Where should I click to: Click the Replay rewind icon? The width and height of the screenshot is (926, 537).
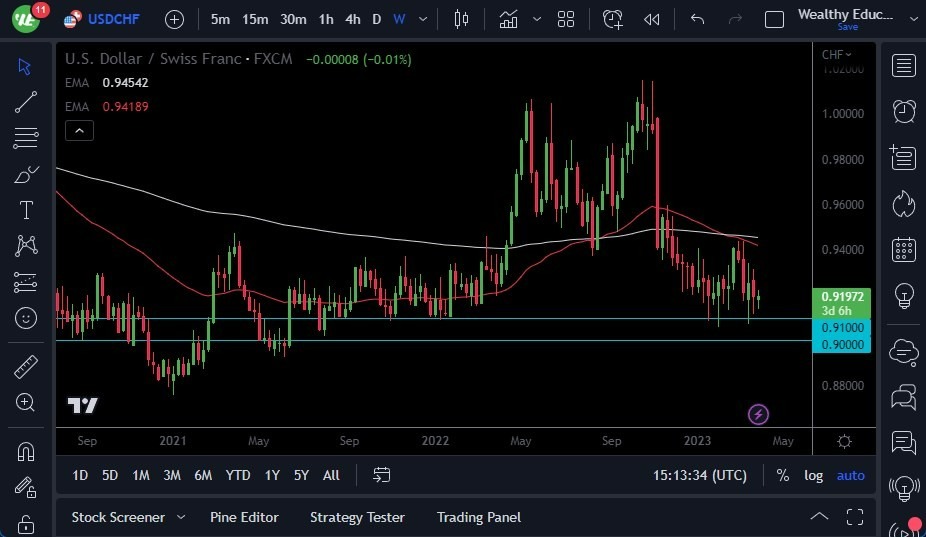(x=652, y=19)
